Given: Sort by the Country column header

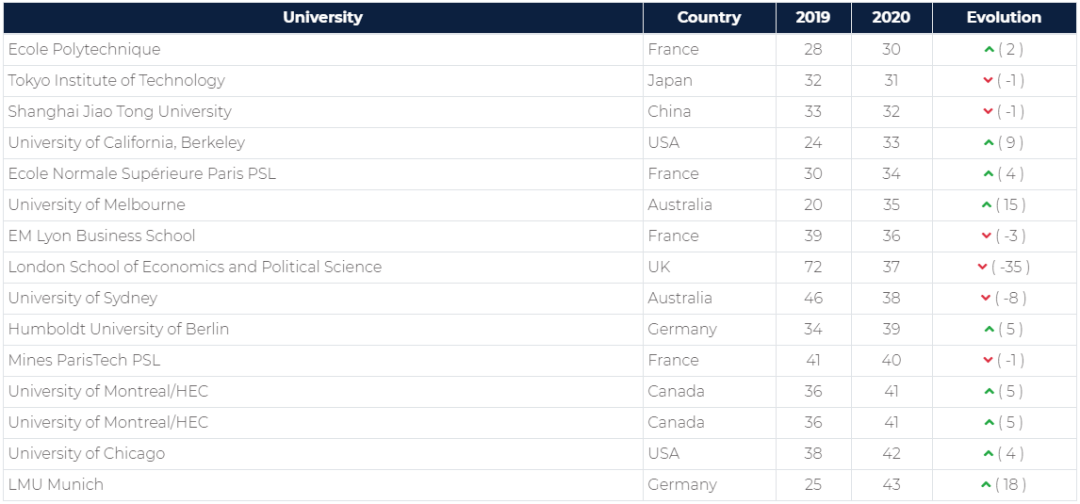Looking at the screenshot, I should click(709, 17).
